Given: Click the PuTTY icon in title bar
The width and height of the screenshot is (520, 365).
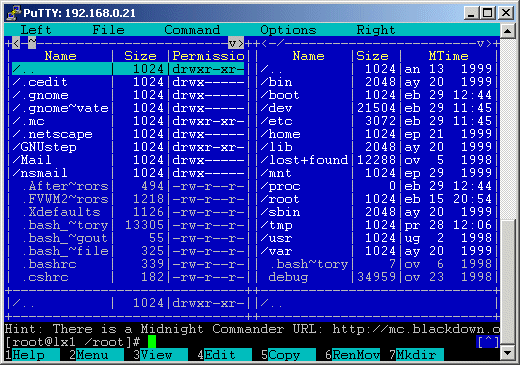Looking at the screenshot, I should tap(14, 13).
